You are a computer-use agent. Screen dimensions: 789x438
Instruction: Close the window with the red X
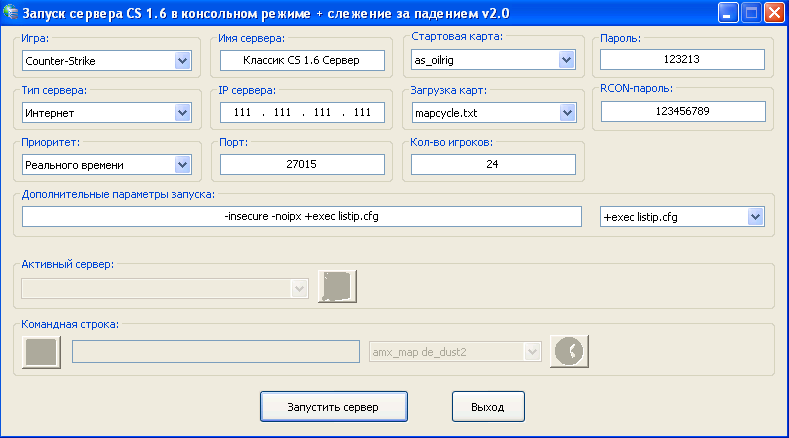pyautogui.click(x=773, y=13)
